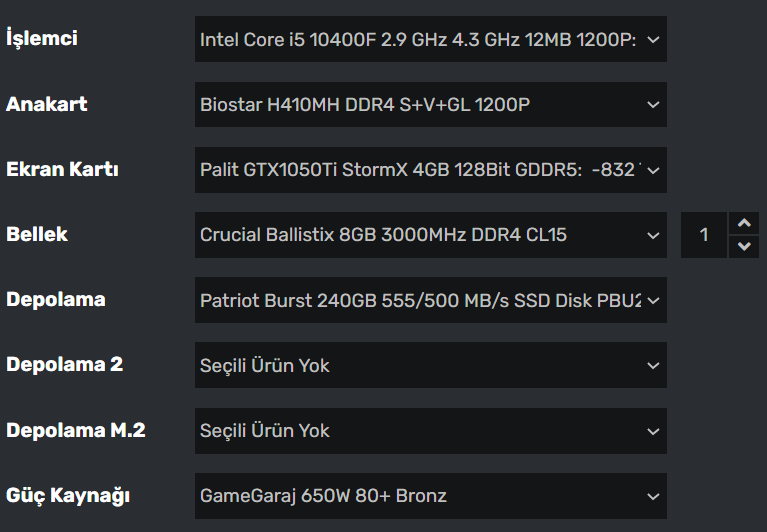Image resolution: width=767 pixels, height=532 pixels.
Task: Click the chevron on the Bellek dropdown
Action: click(x=653, y=235)
